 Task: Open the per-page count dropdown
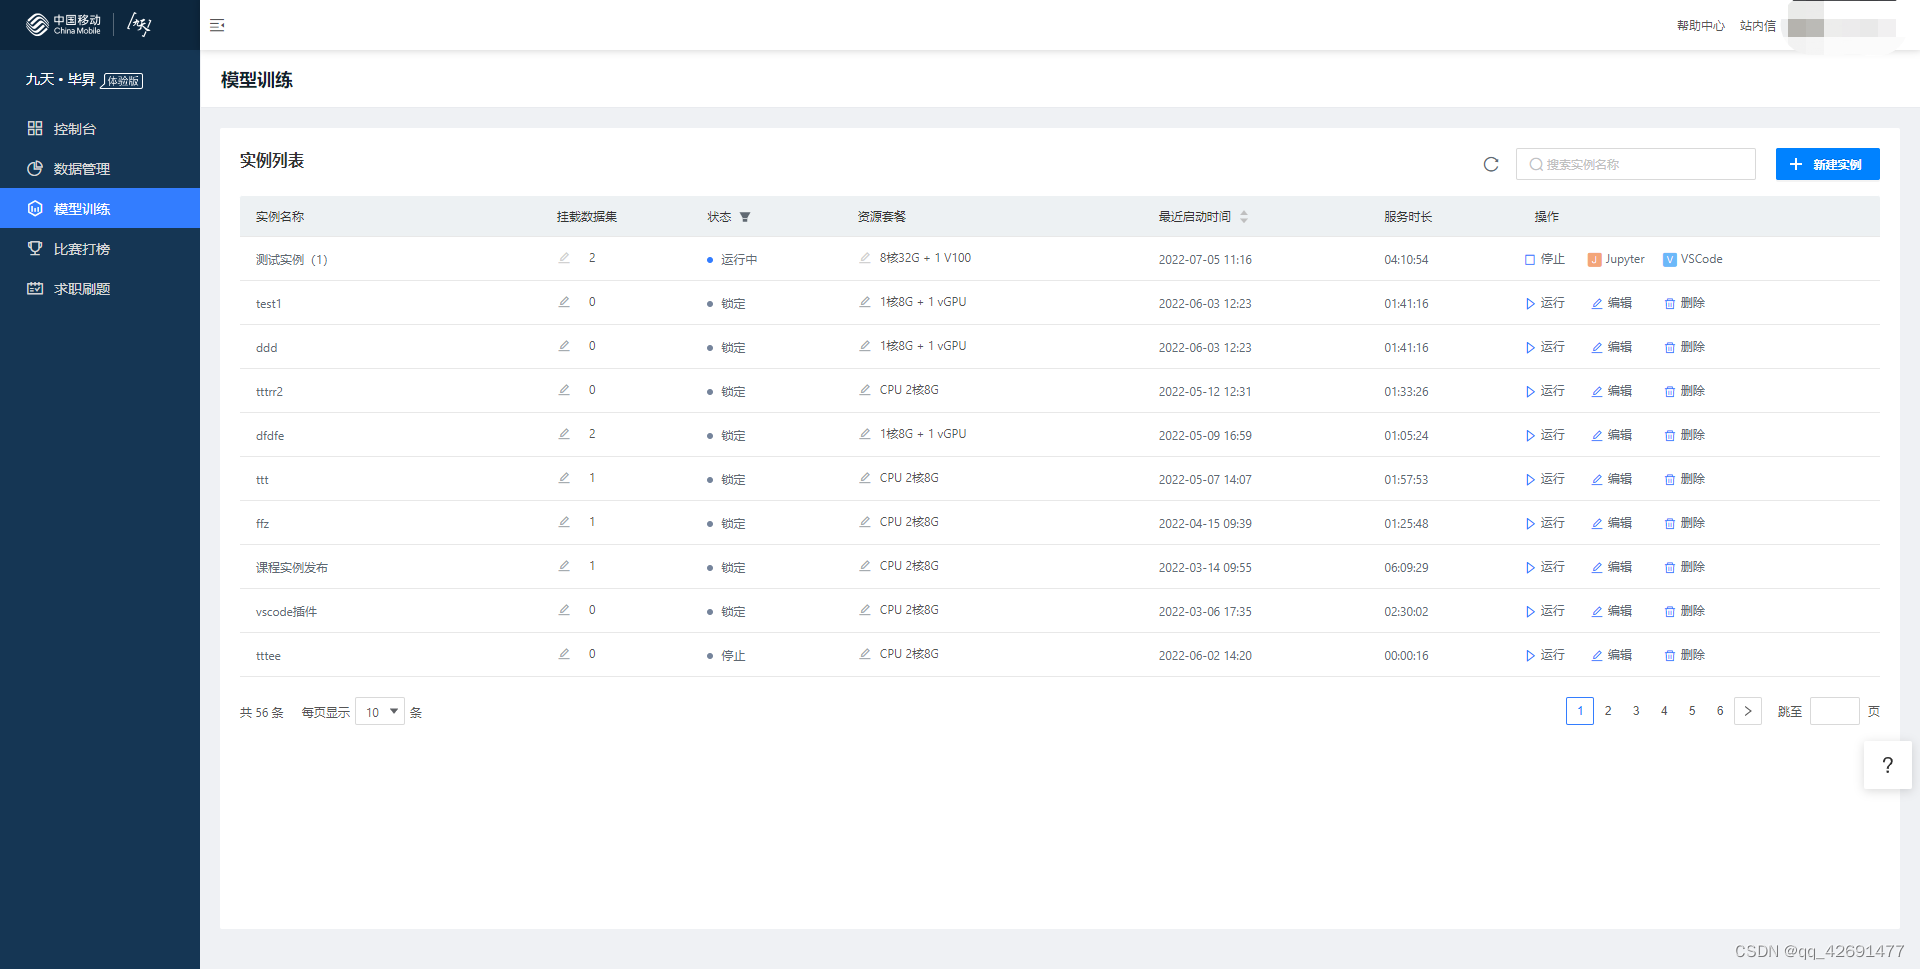[x=380, y=711]
